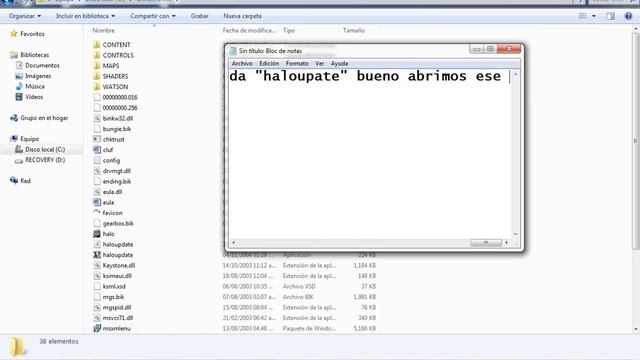
Task: Toggle the preview pane icon in Explorer
Action: (610, 16)
